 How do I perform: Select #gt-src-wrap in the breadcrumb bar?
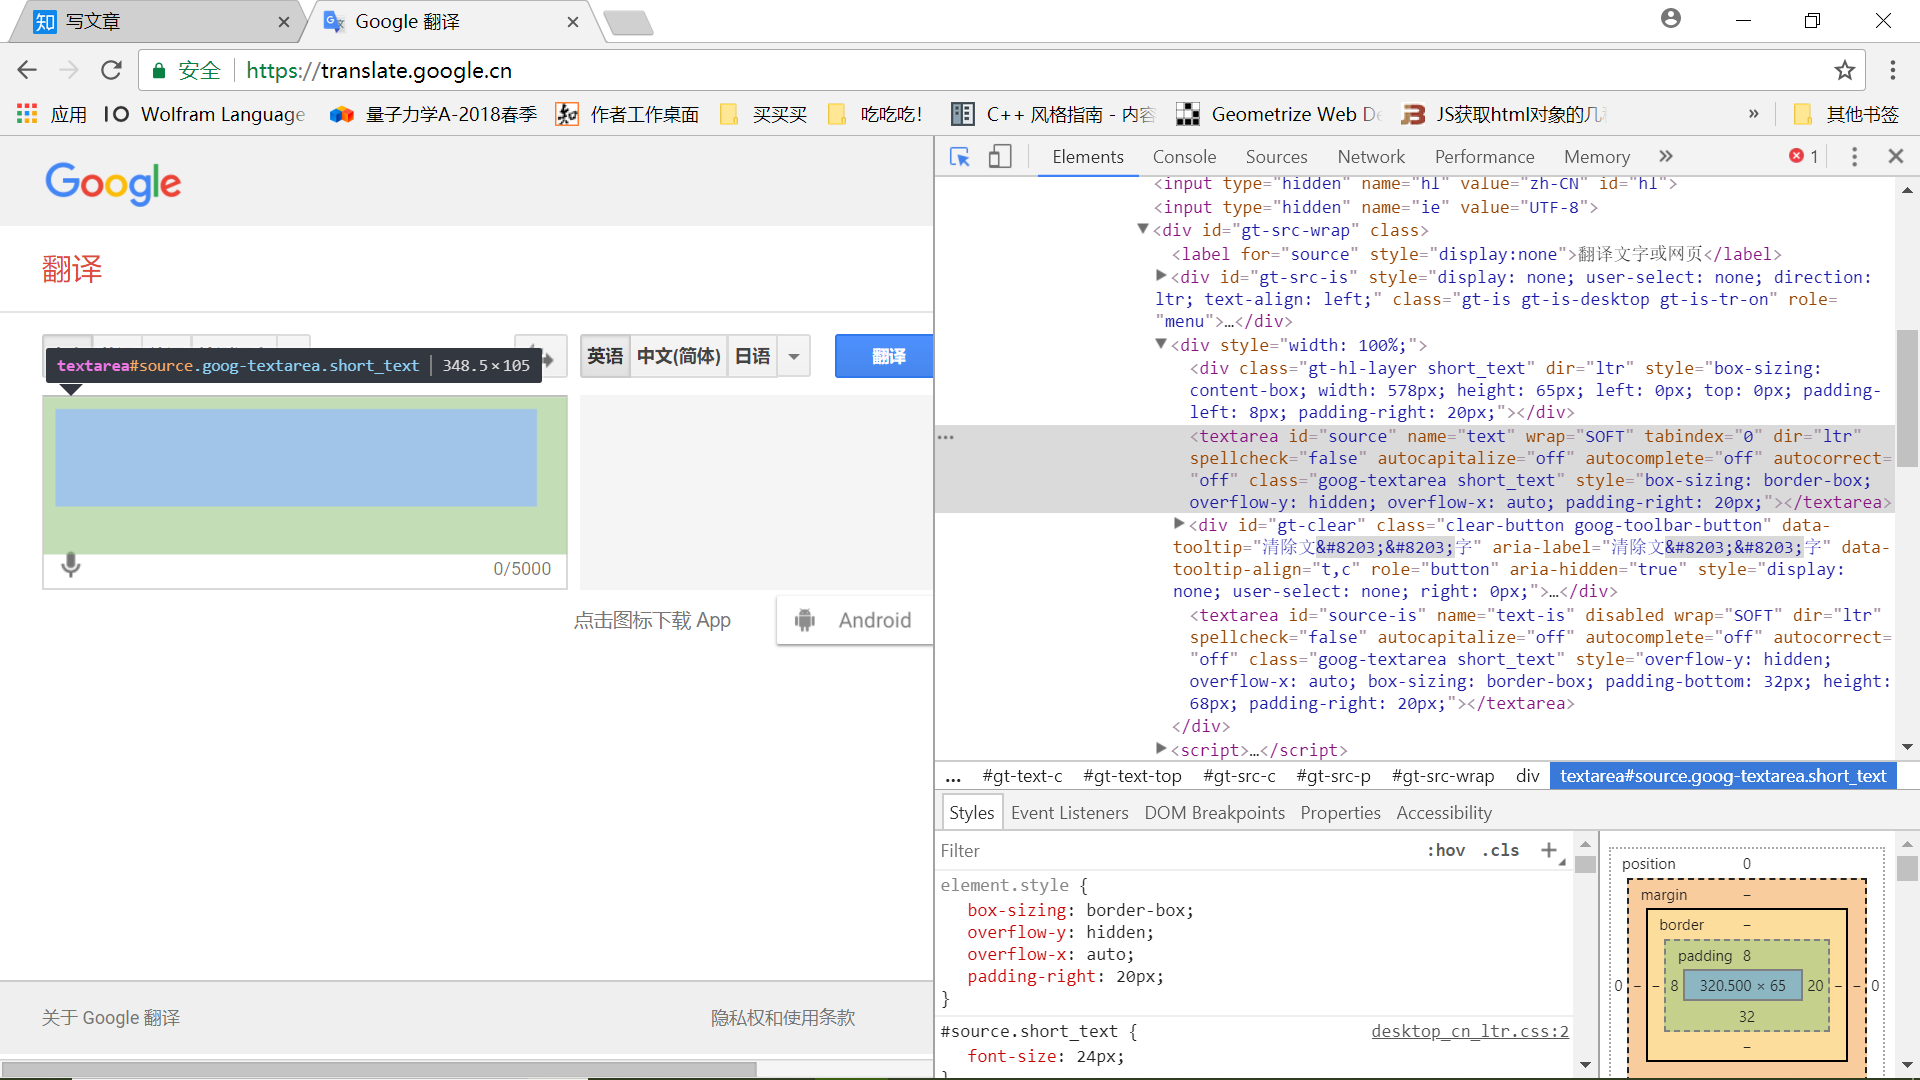tap(1442, 776)
